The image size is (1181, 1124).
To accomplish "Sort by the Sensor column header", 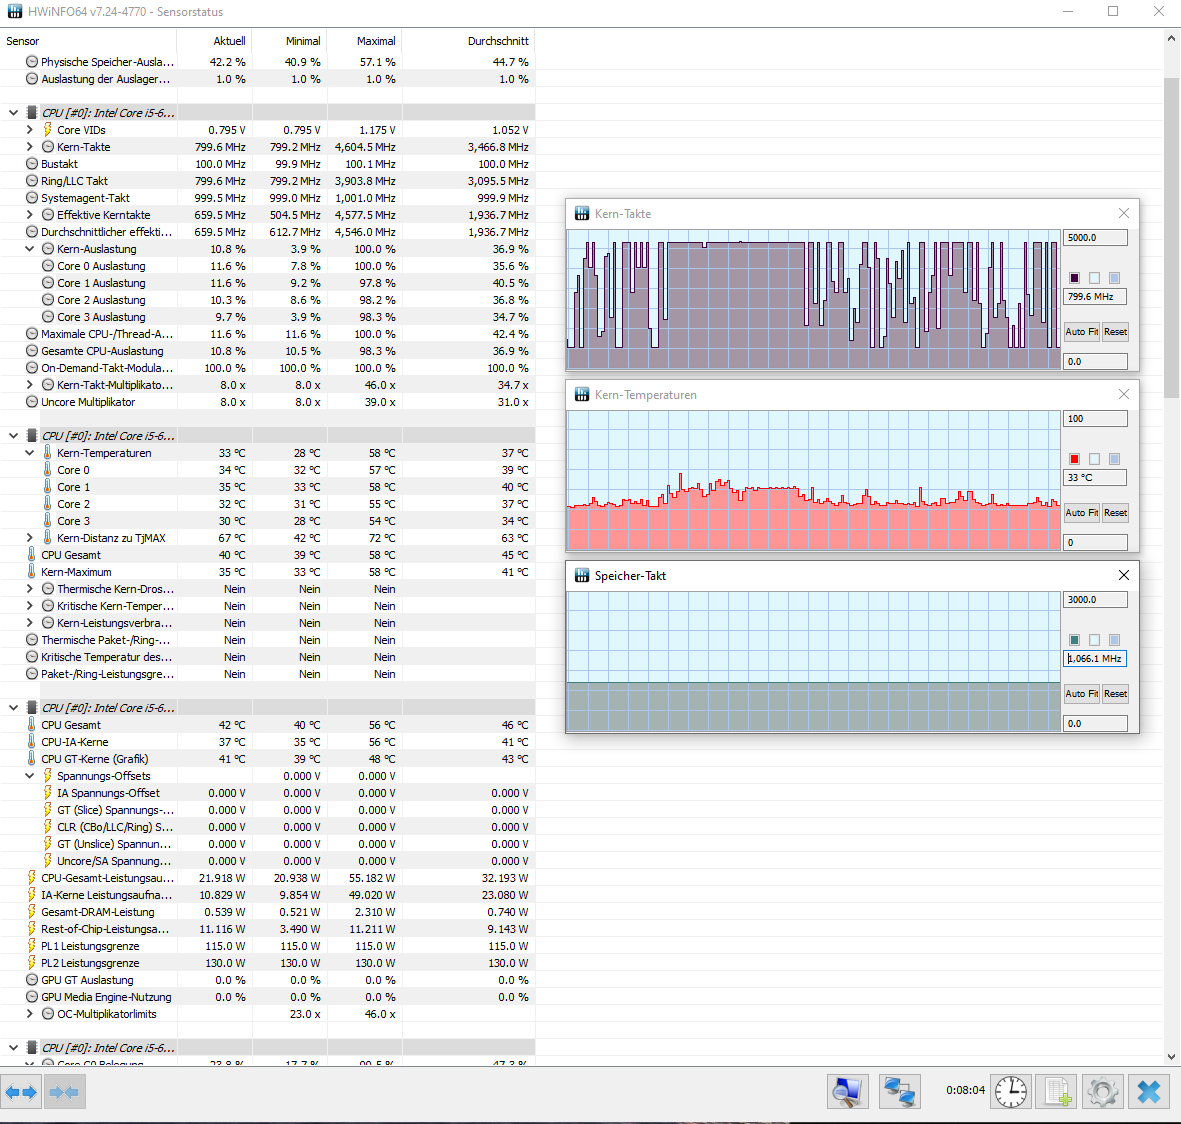I will point(88,41).
